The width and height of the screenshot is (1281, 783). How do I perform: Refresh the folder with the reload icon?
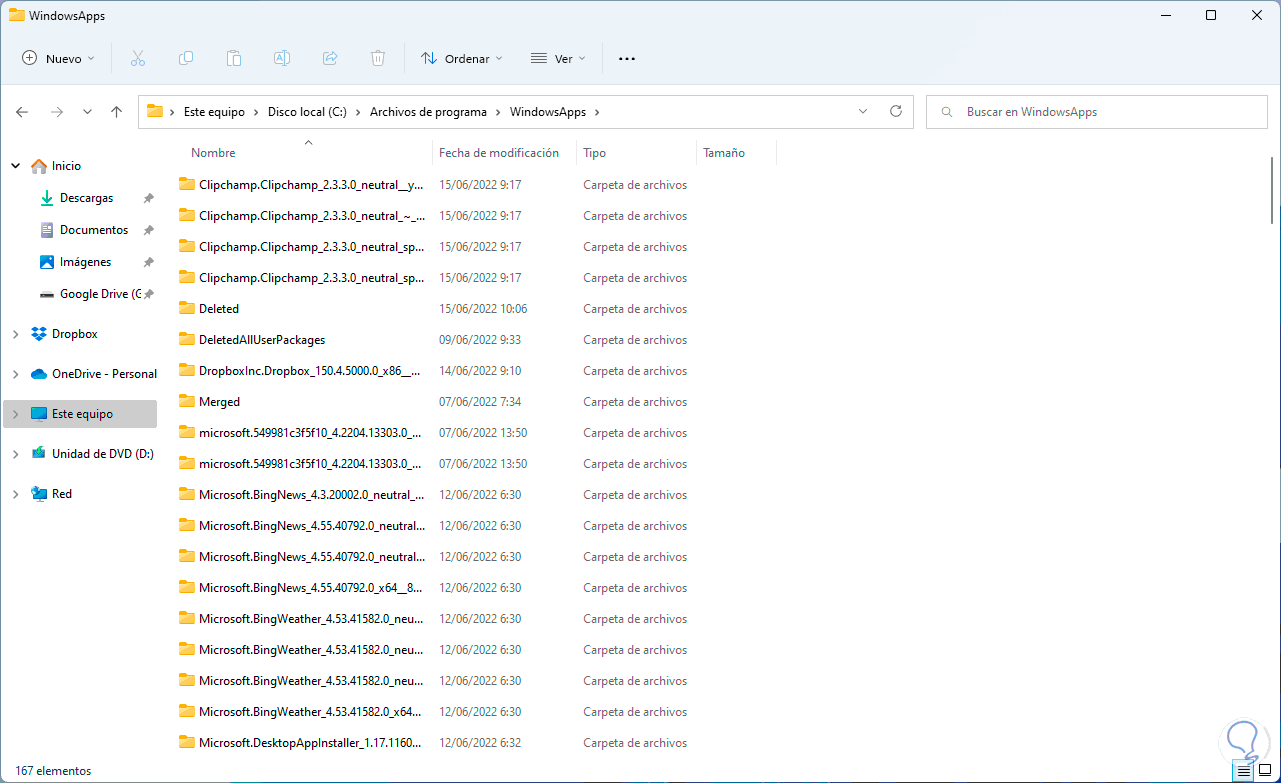[895, 112]
